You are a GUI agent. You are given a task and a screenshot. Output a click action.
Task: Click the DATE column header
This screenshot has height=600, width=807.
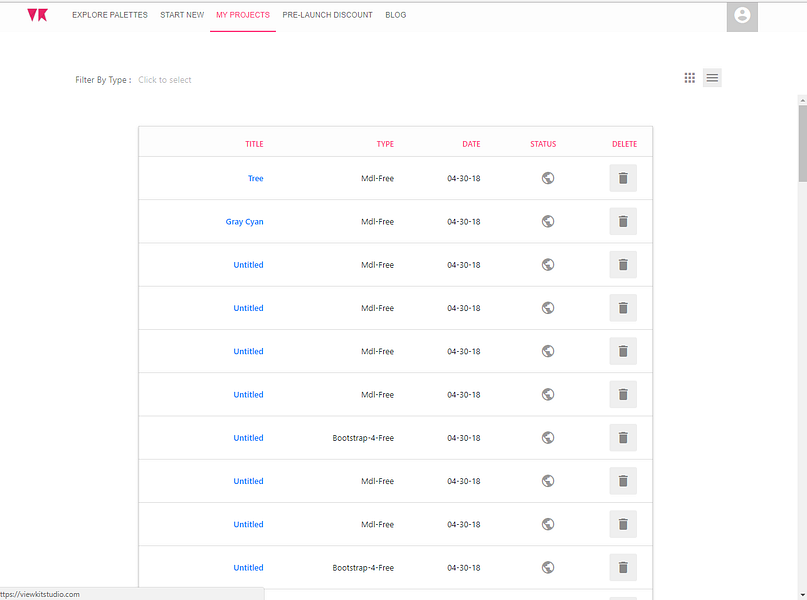[471, 144]
